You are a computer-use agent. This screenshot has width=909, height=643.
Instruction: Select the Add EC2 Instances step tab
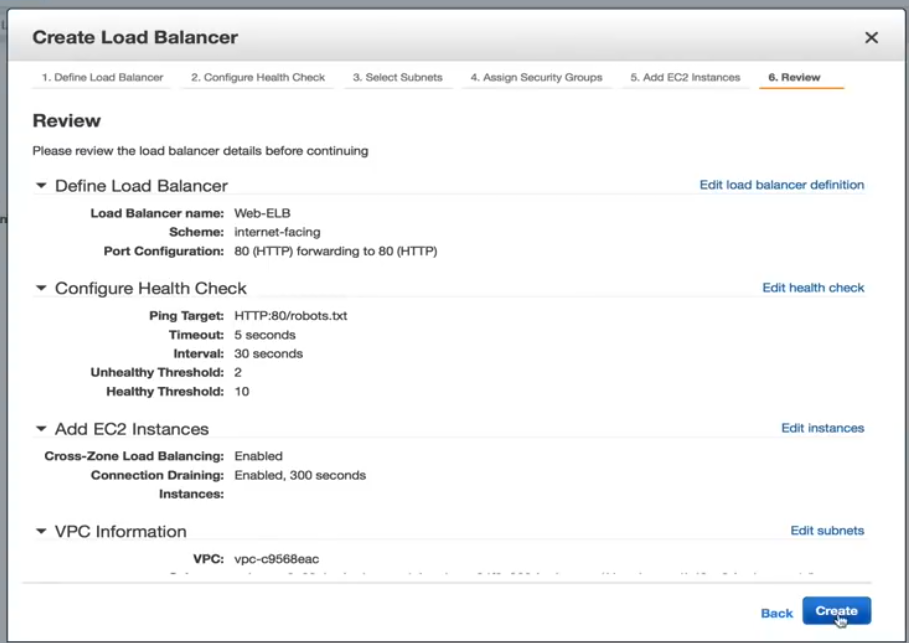coord(685,77)
